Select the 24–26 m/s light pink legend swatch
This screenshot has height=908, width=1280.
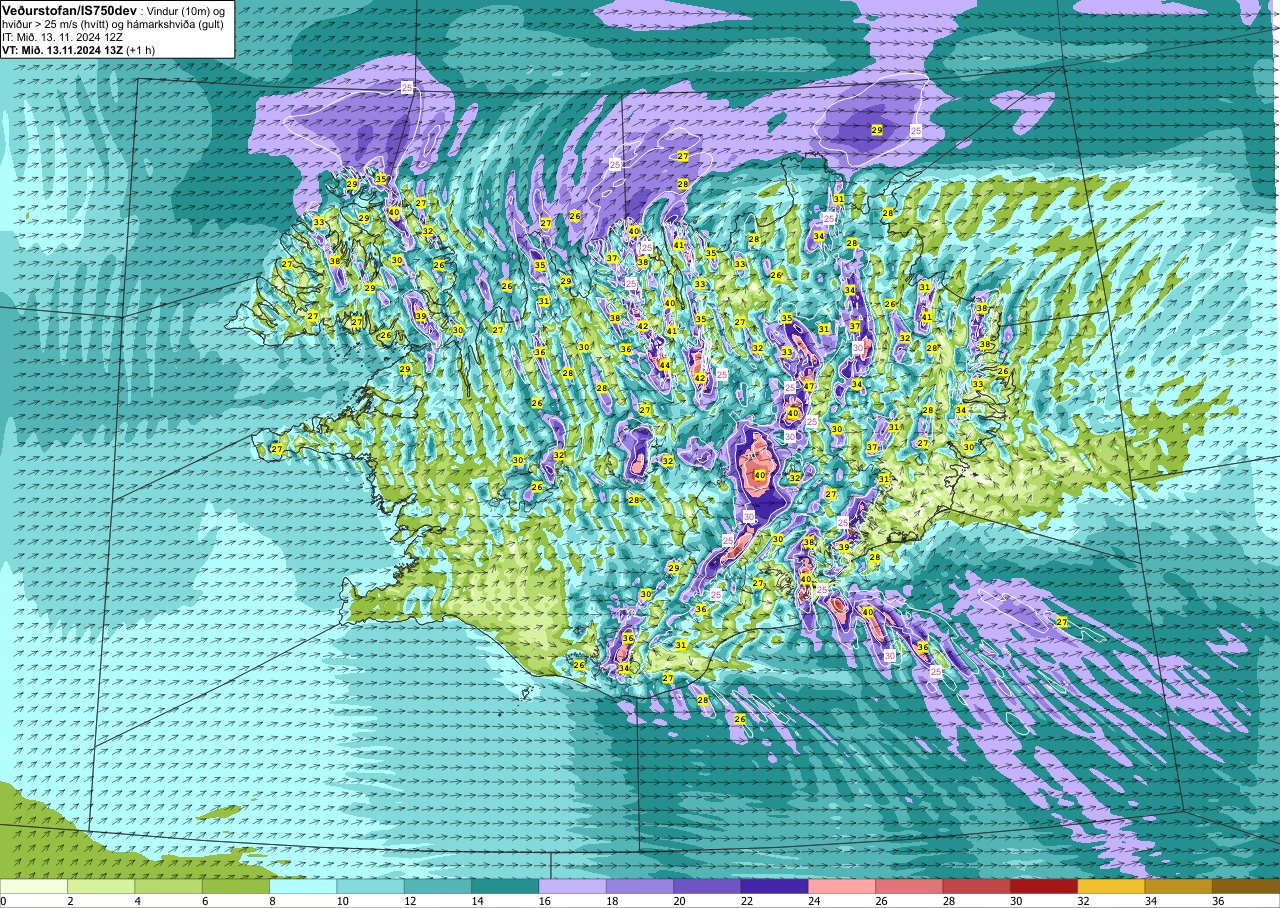pos(842,886)
